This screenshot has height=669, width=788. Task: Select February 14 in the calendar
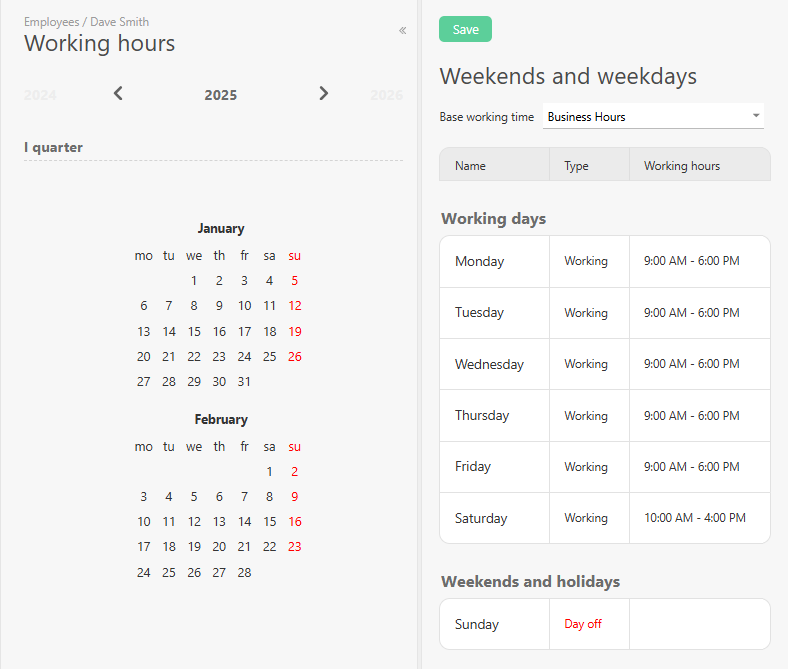[244, 522]
